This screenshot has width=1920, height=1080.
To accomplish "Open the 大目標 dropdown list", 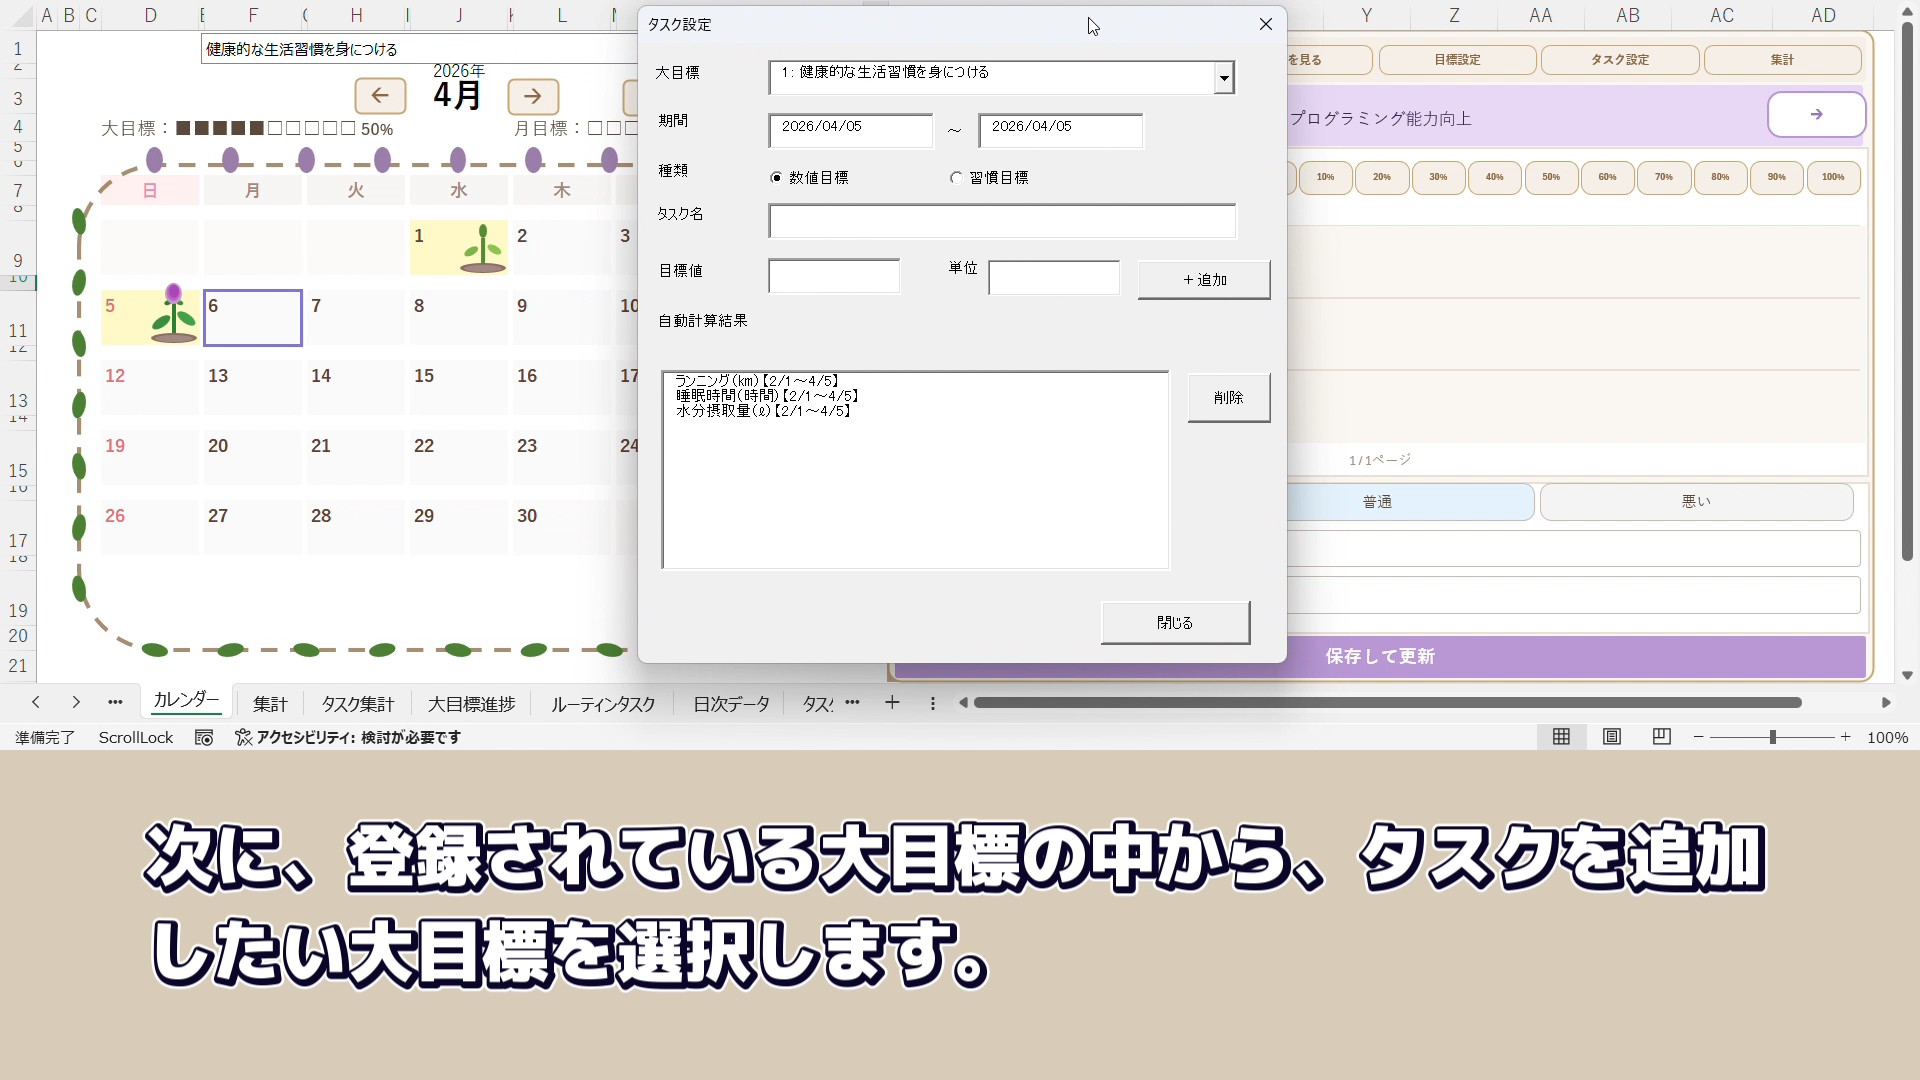I will click(x=1223, y=78).
